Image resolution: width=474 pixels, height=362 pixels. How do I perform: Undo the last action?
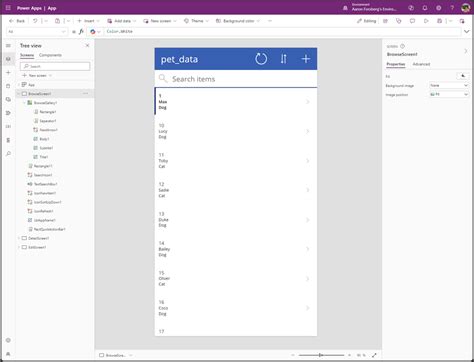click(35, 21)
